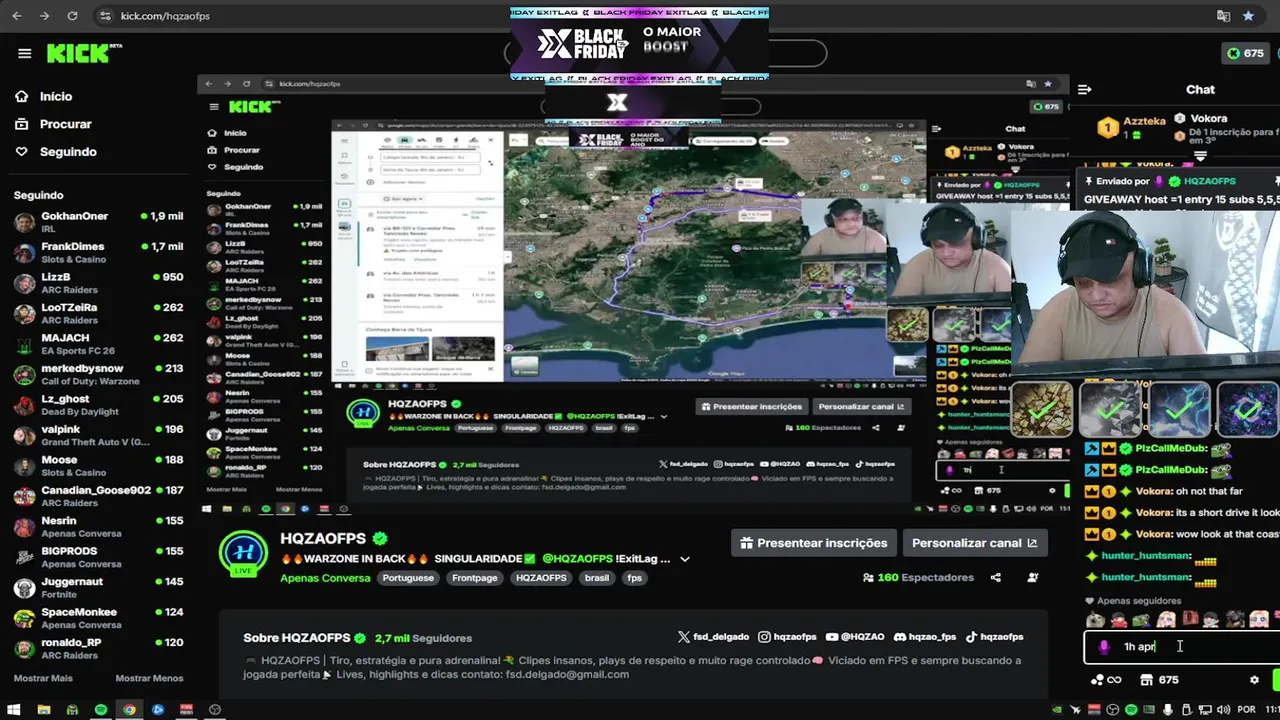Viewport: 1280px width, 720px height.
Task: Select the HQZAOFPS tag
Action: click(541, 578)
